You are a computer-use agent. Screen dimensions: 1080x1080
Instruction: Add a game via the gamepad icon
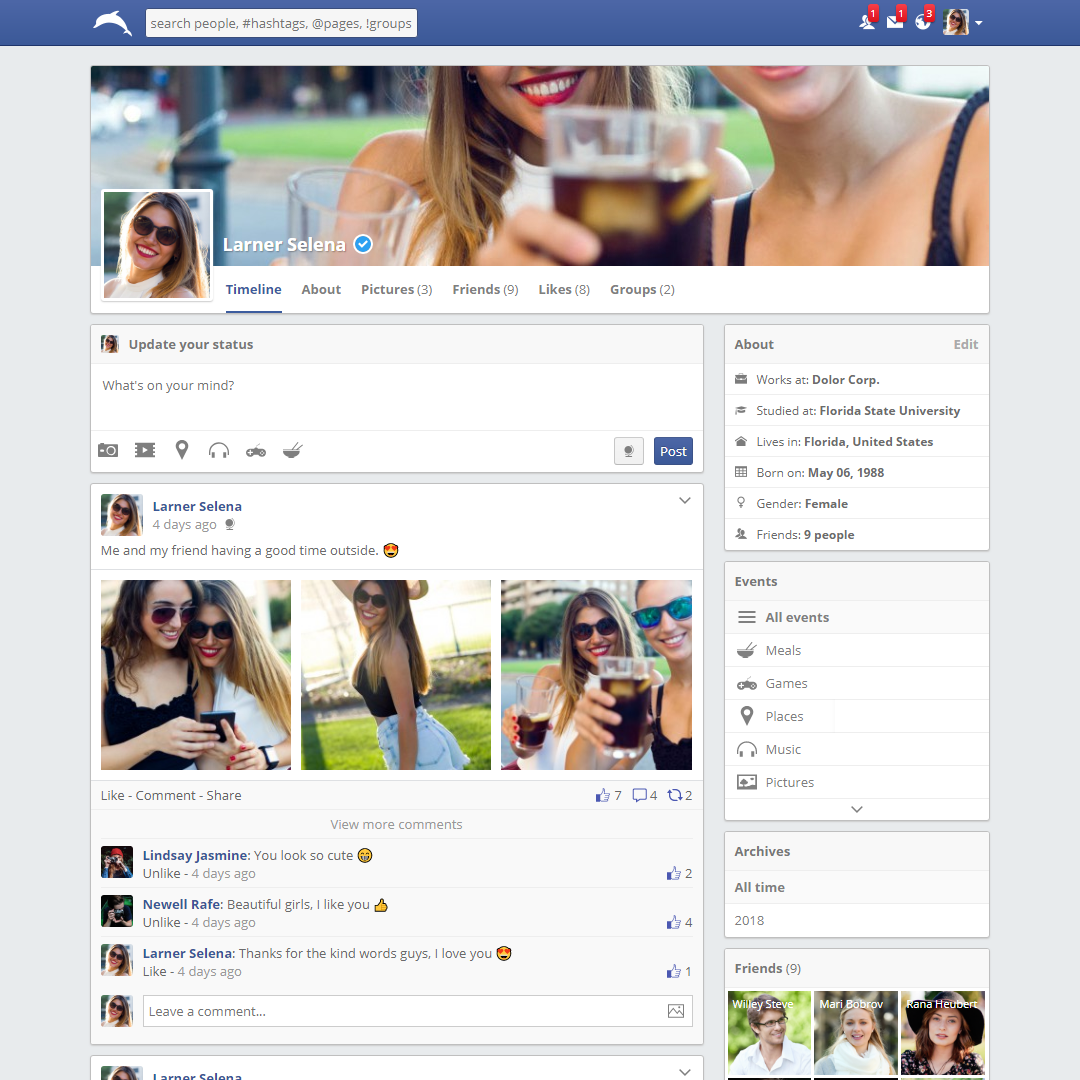(x=255, y=450)
